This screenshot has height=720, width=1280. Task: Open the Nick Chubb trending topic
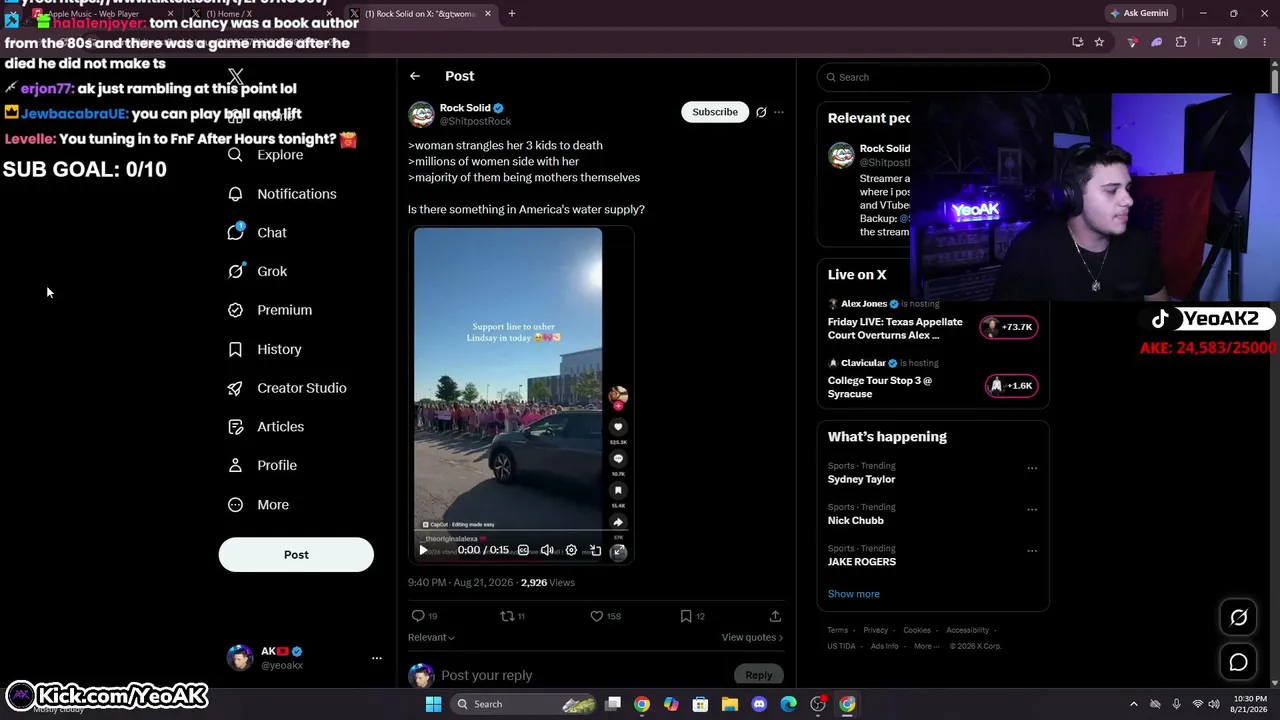[856, 520]
